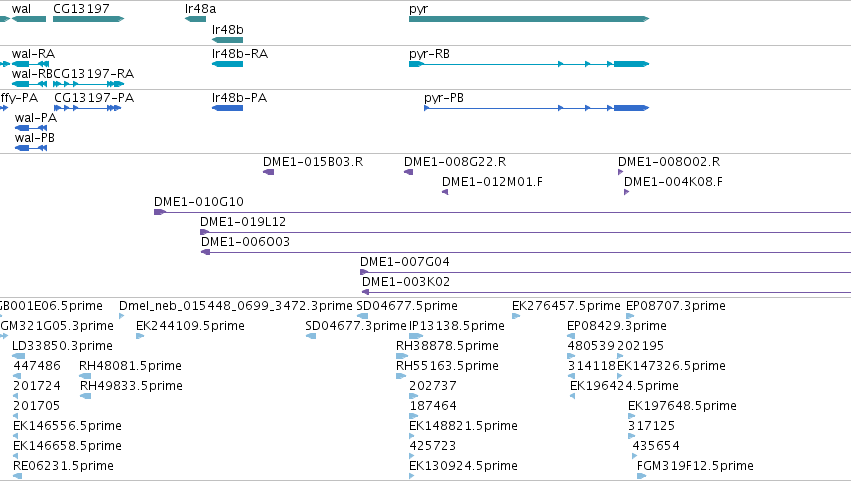The height and width of the screenshot is (481, 851).
Task: Click feature label 447486
Action: click(x=37, y=366)
